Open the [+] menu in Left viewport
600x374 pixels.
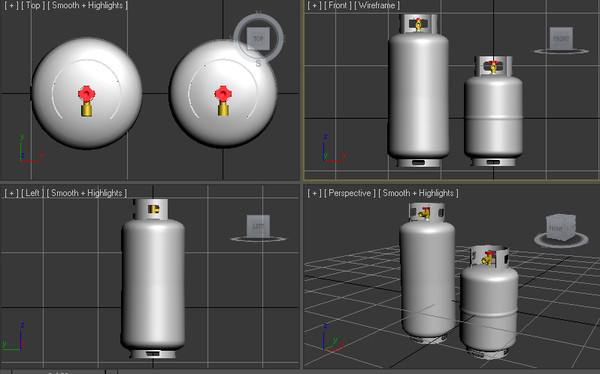11,193
